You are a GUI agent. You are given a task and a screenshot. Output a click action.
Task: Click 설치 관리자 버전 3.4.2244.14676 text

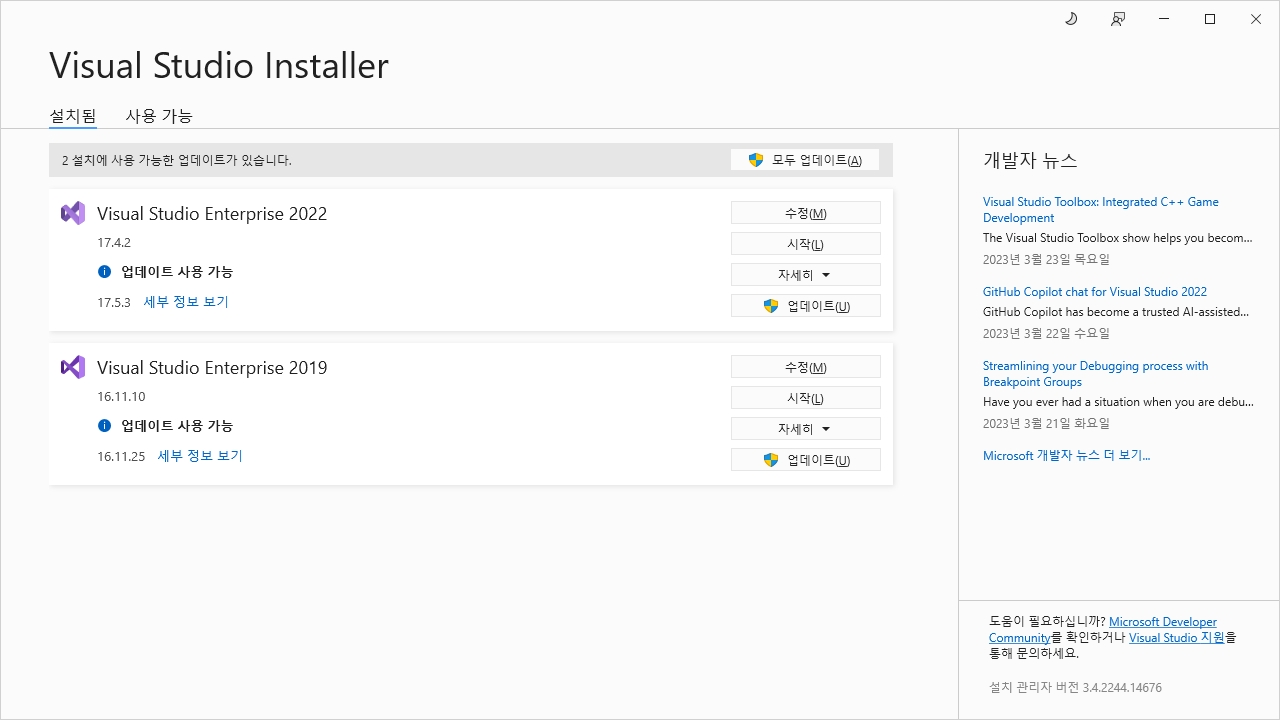1075,688
